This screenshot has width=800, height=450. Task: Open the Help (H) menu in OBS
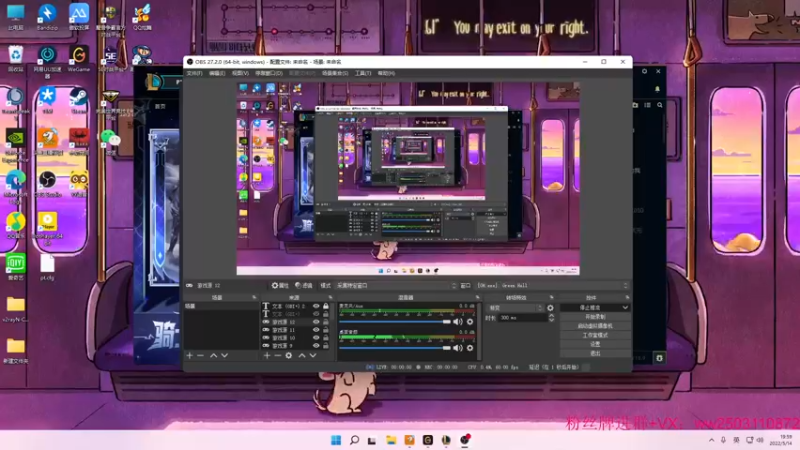(x=386, y=73)
